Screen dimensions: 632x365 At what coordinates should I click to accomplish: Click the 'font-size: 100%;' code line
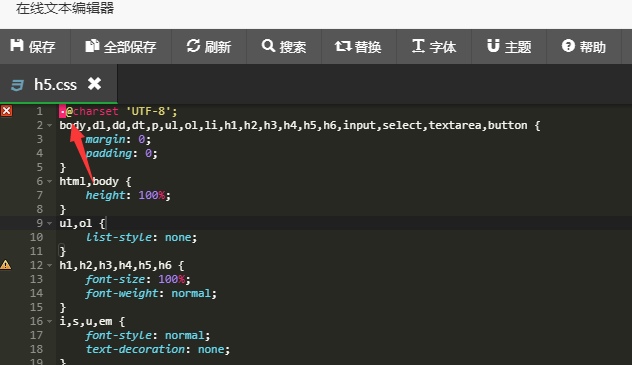(138, 279)
